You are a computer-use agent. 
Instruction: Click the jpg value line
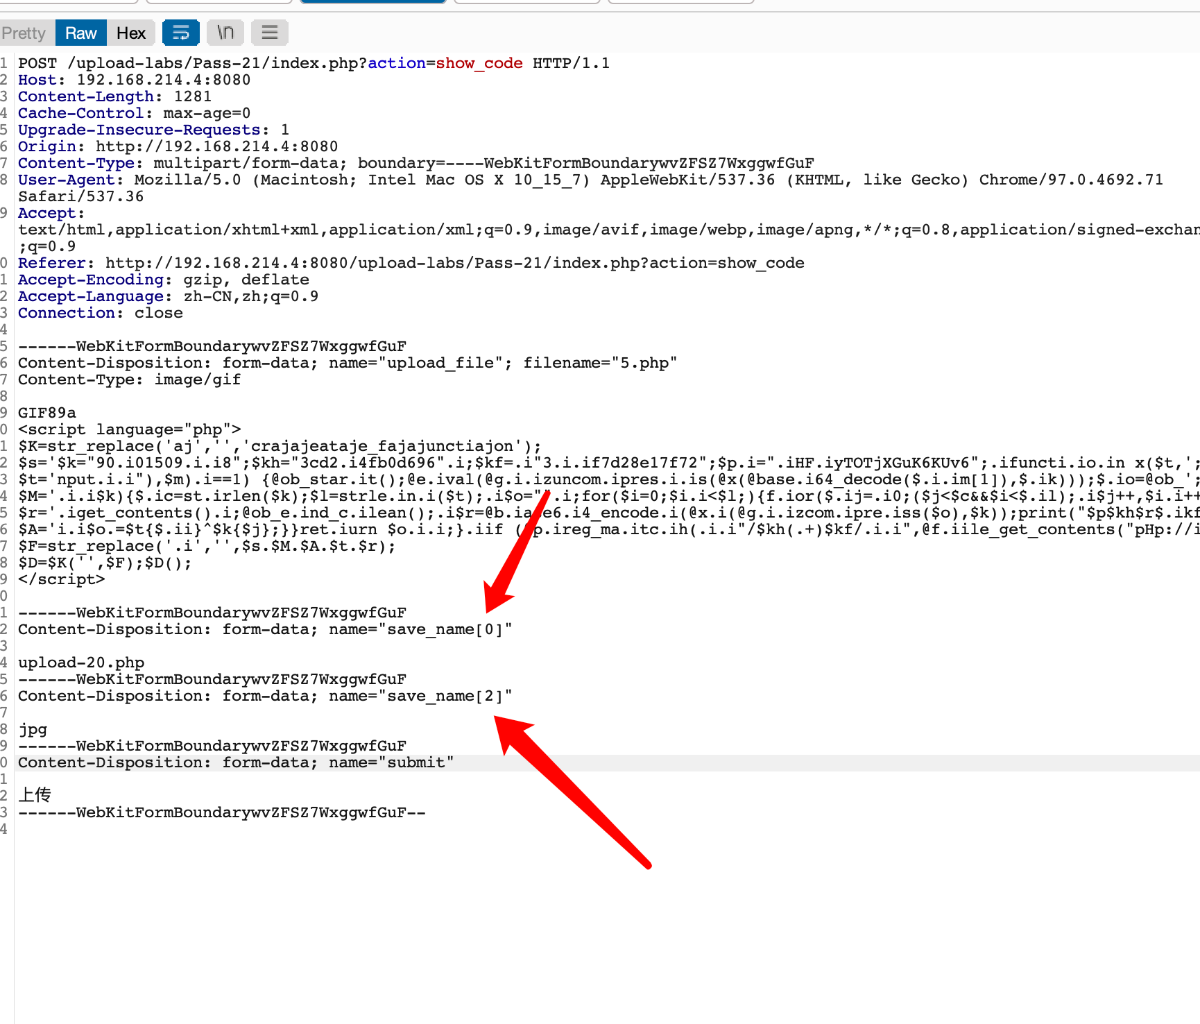coord(33,730)
